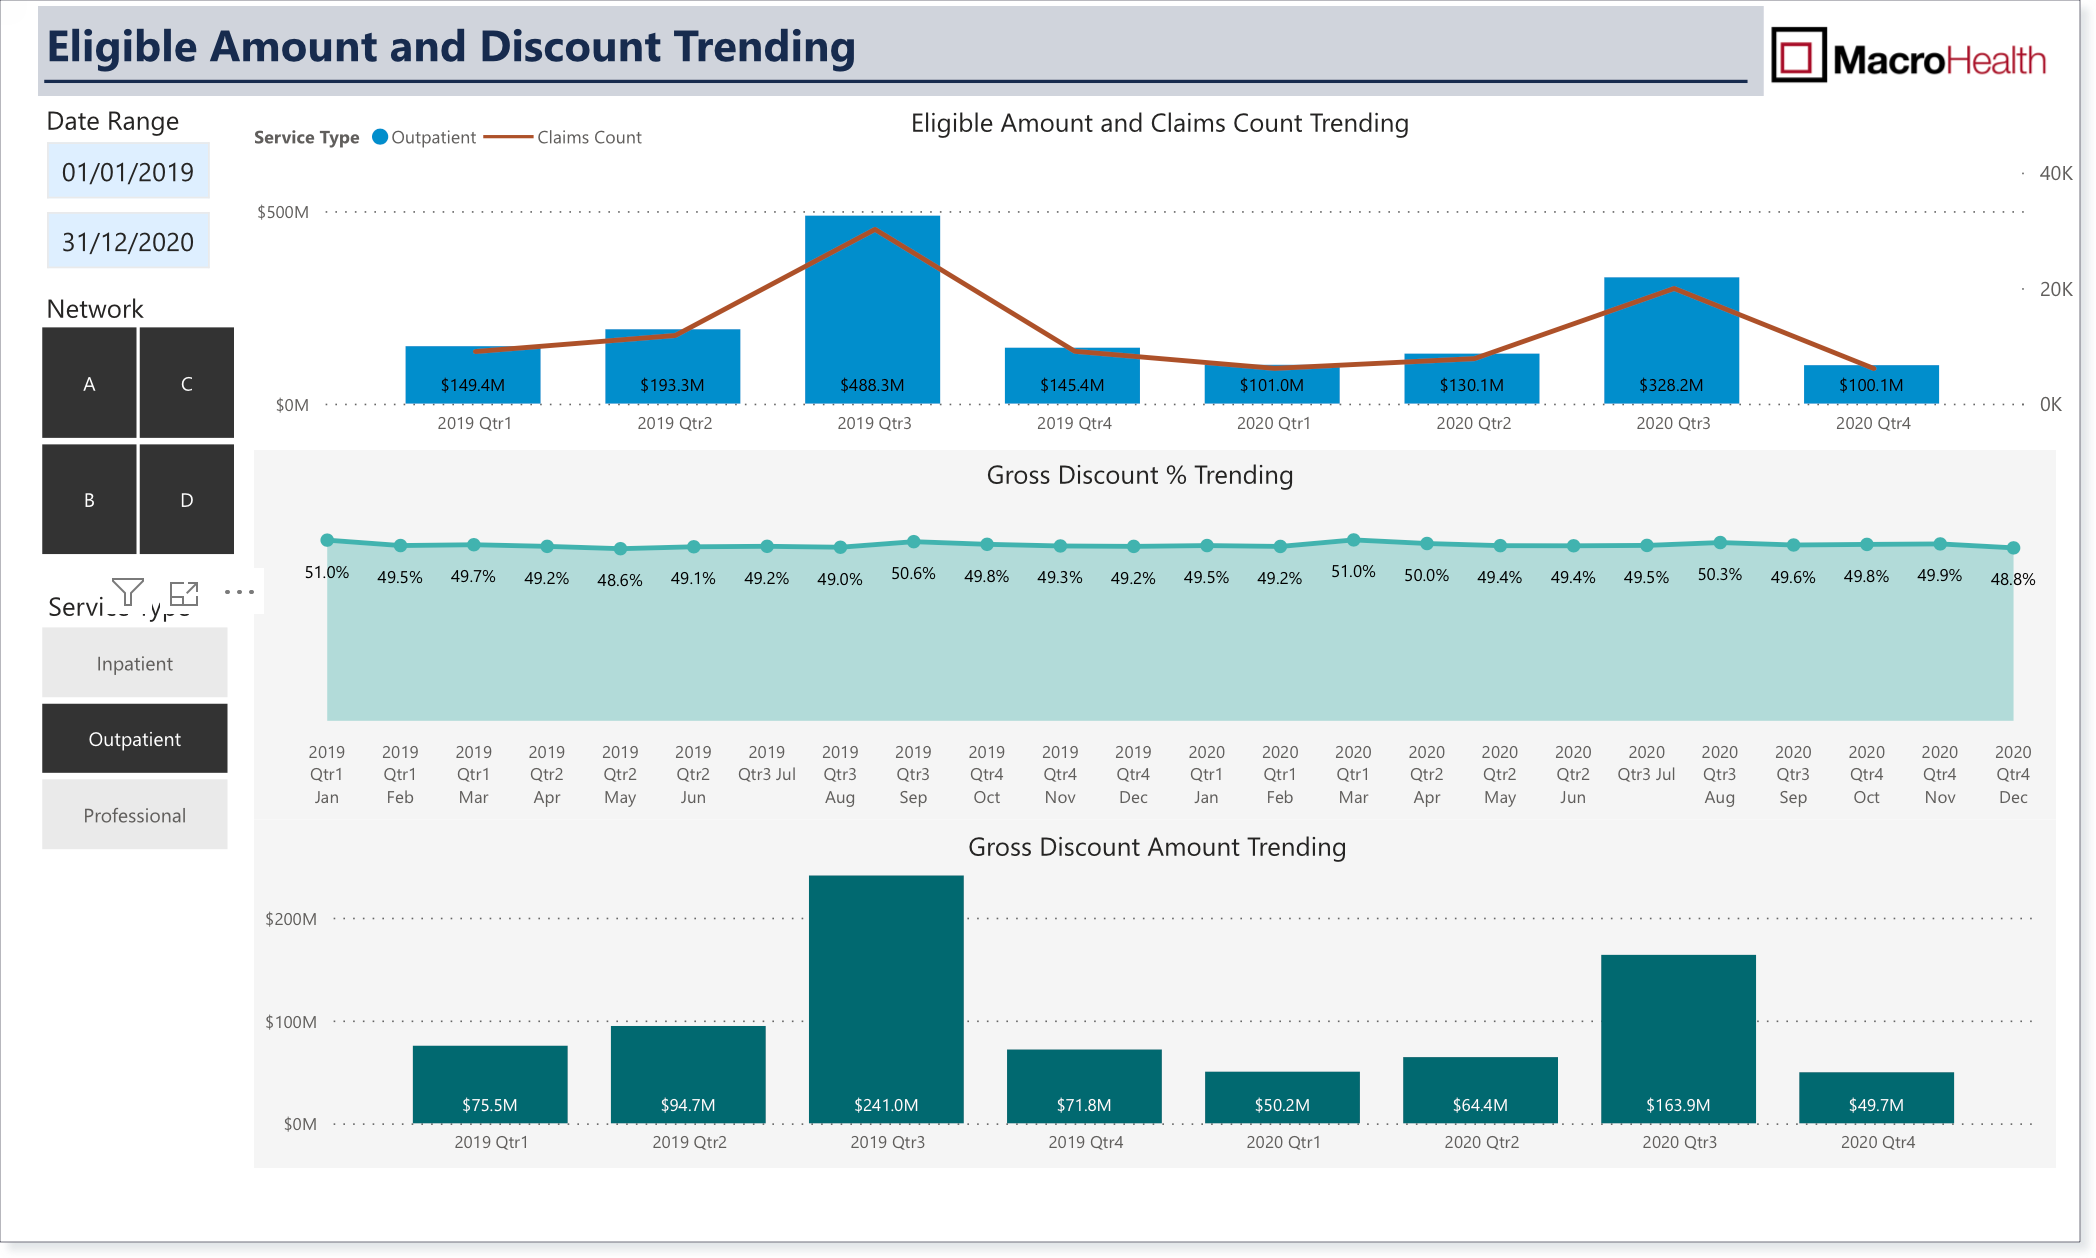Screen dimensions: 2096x1258
Task: Choose the Professional service type
Action: point(135,815)
